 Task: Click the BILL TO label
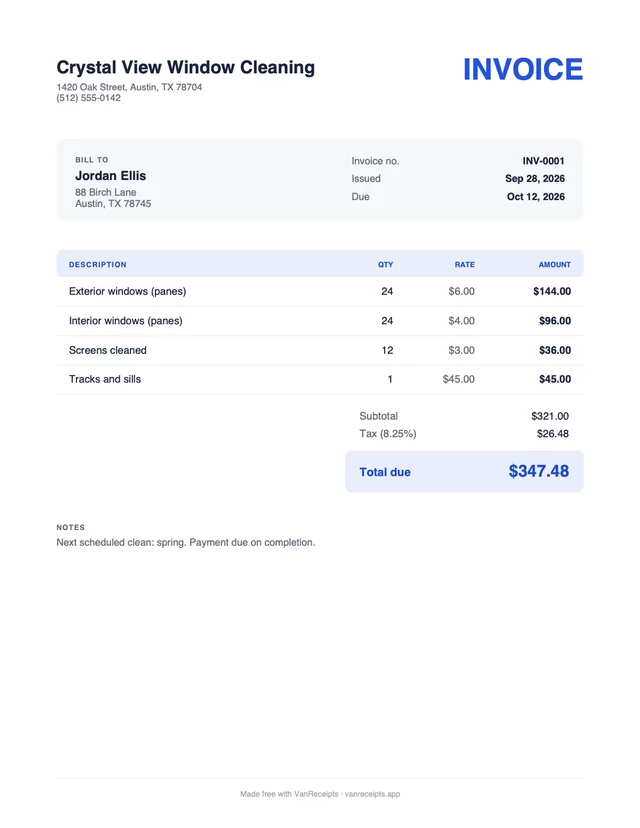pos(92,159)
